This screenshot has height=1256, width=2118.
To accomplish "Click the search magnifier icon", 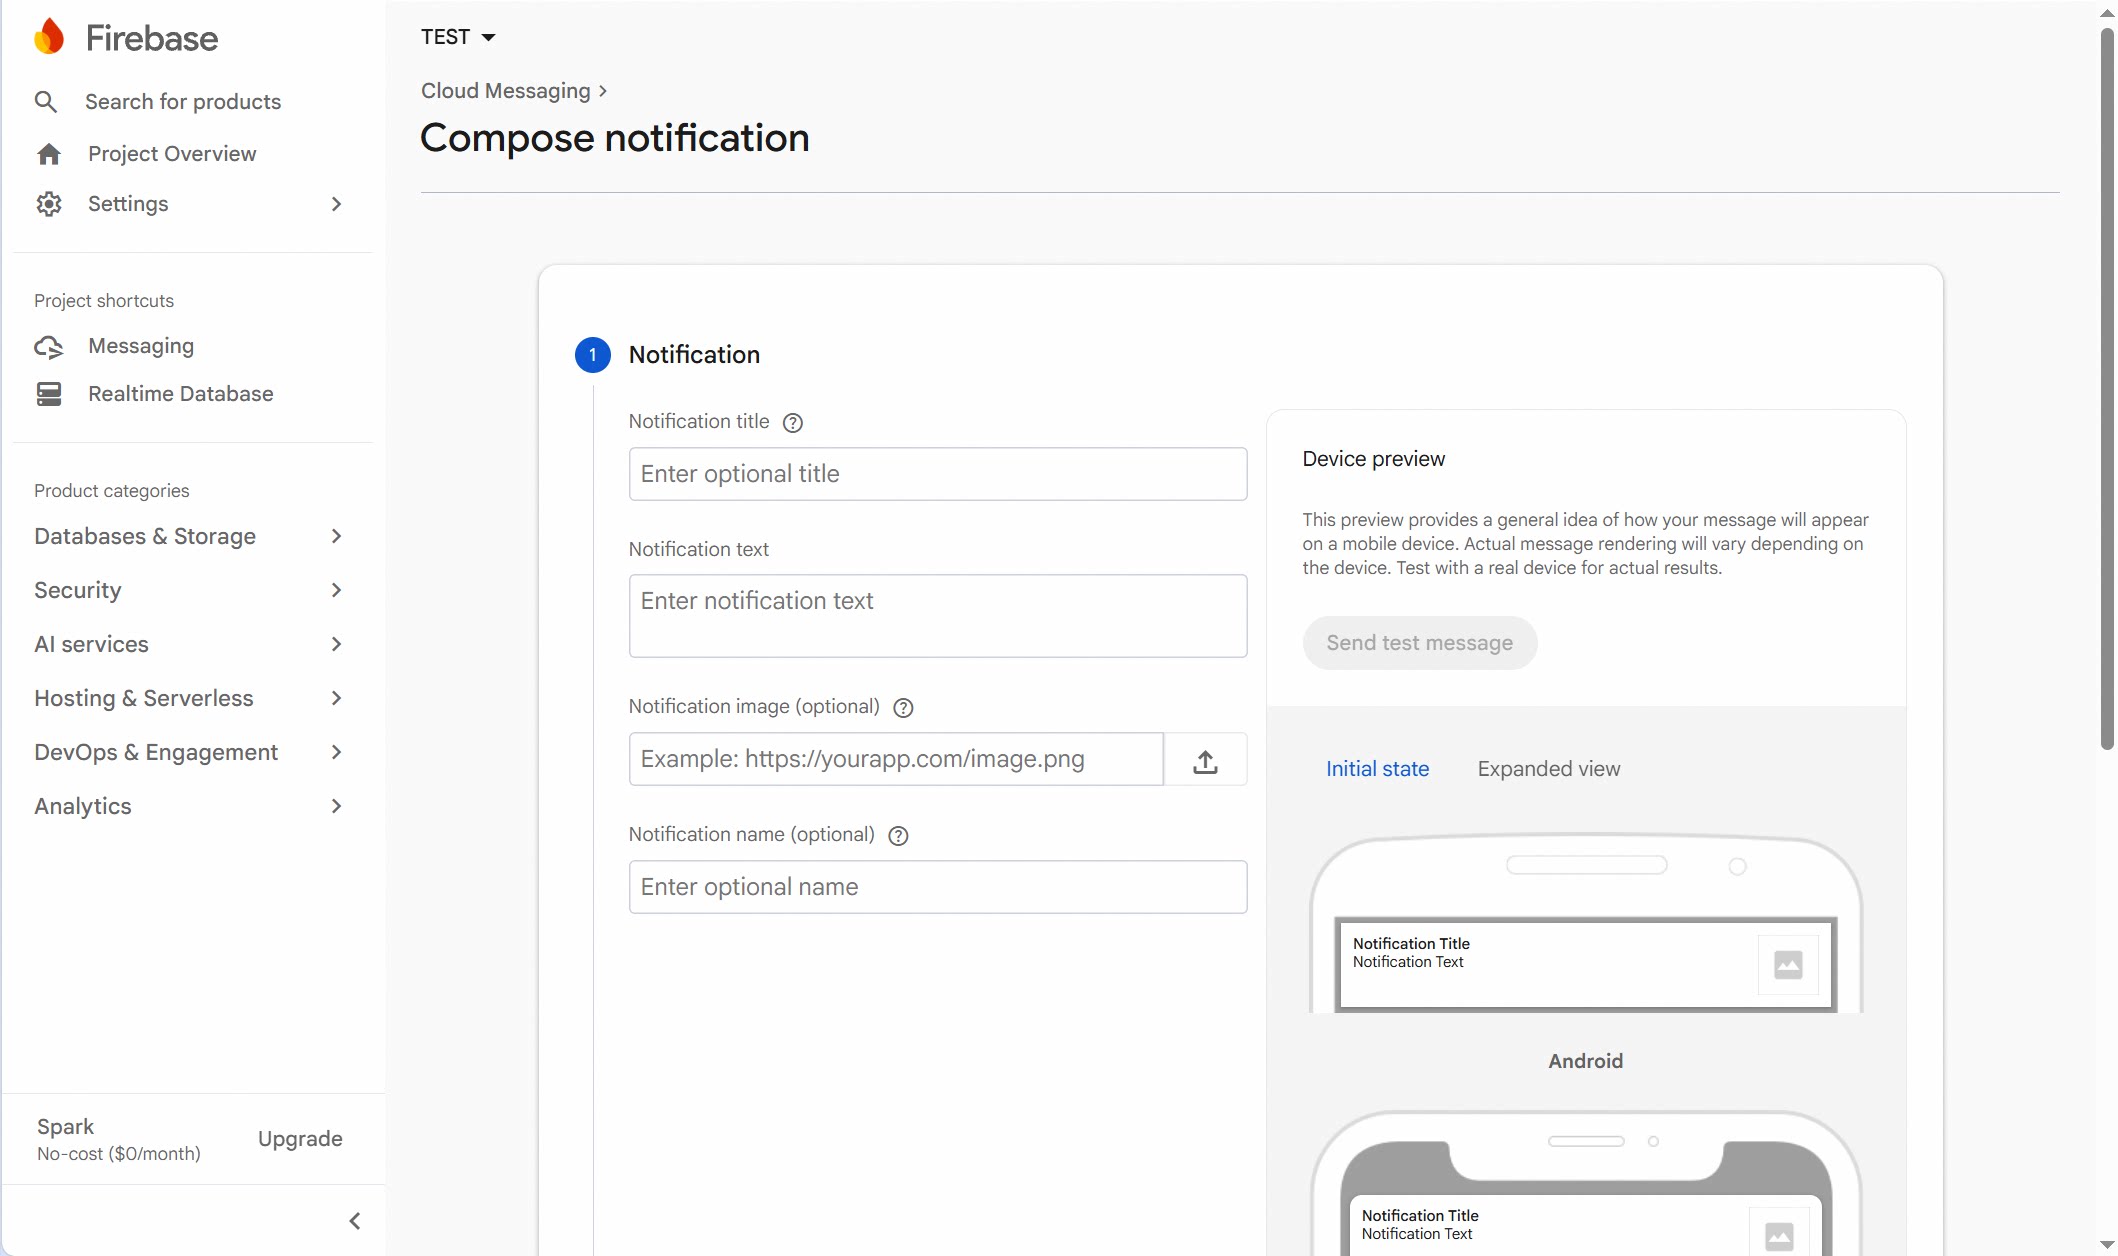I will pyautogui.click(x=46, y=102).
